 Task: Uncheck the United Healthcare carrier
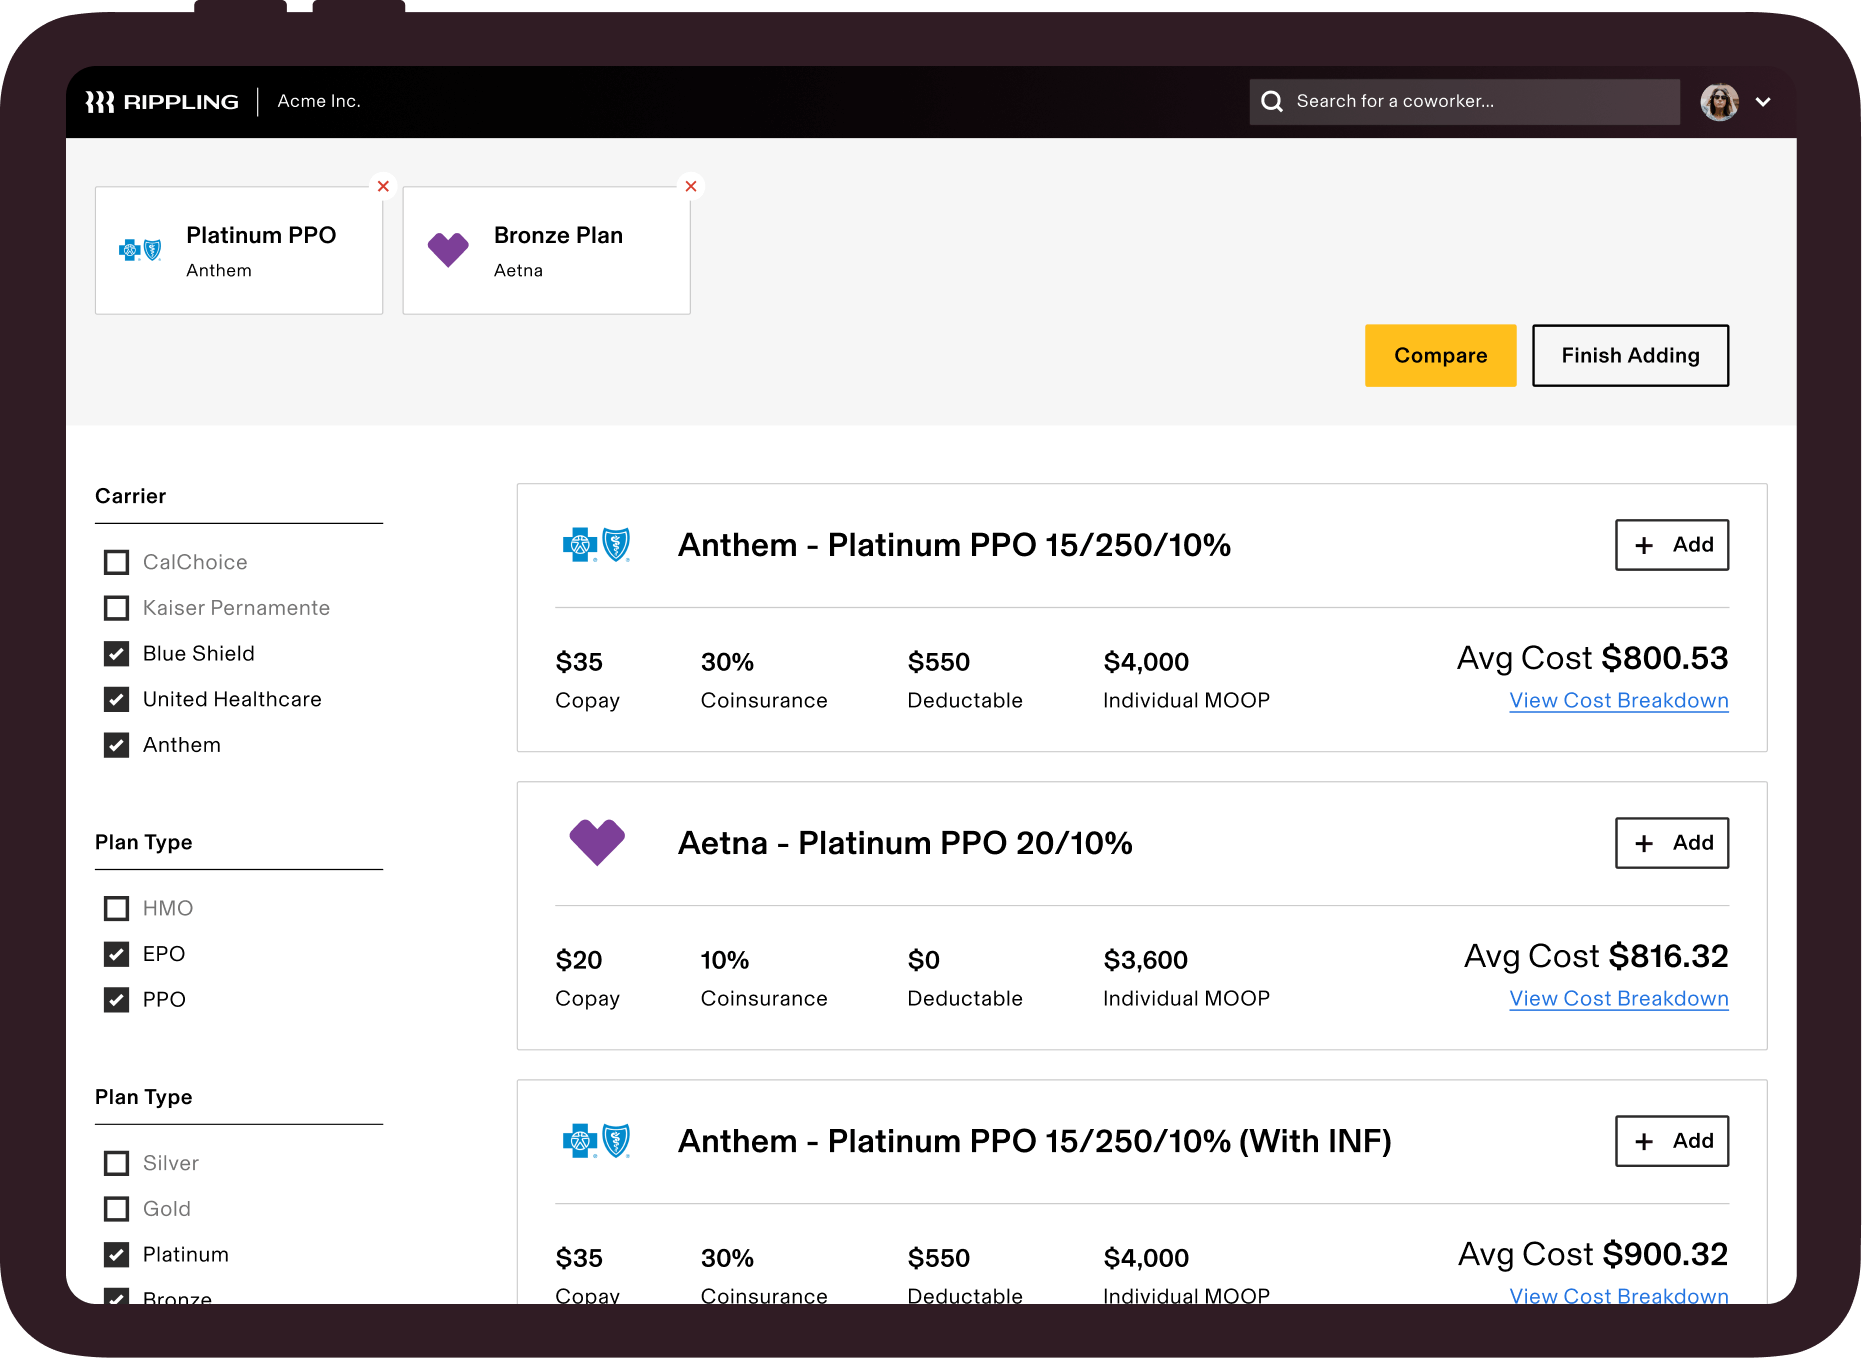tap(117, 700)
